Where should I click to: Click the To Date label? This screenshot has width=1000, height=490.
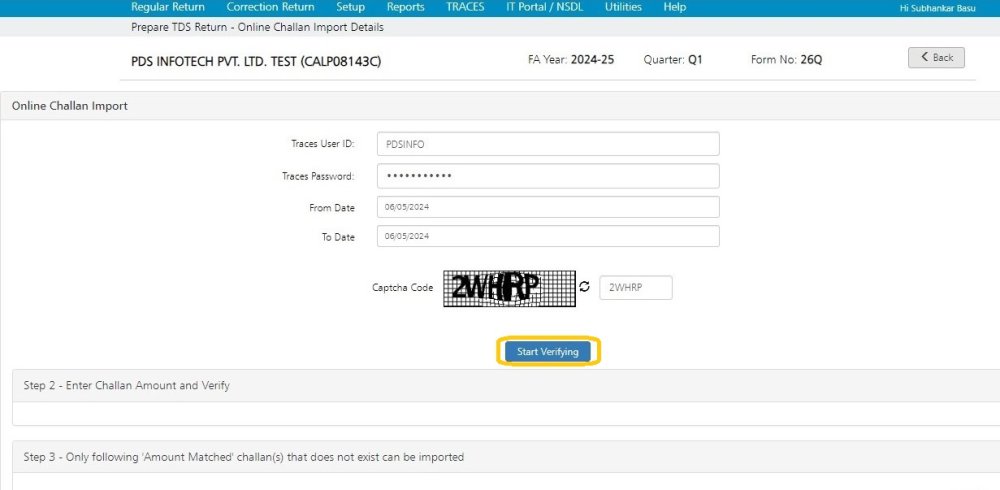338,237
